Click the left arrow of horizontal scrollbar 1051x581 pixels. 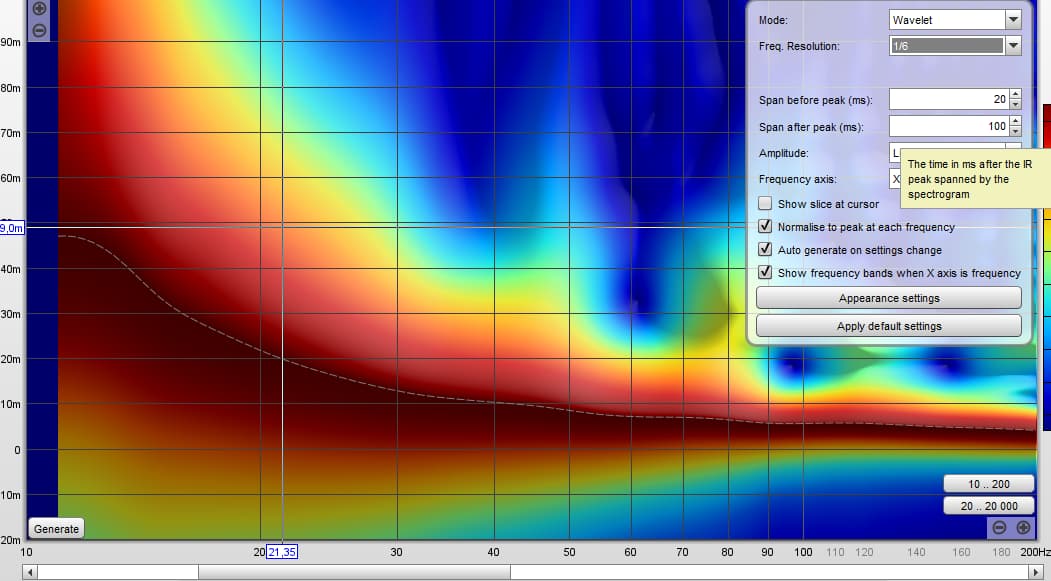[29, 573]
